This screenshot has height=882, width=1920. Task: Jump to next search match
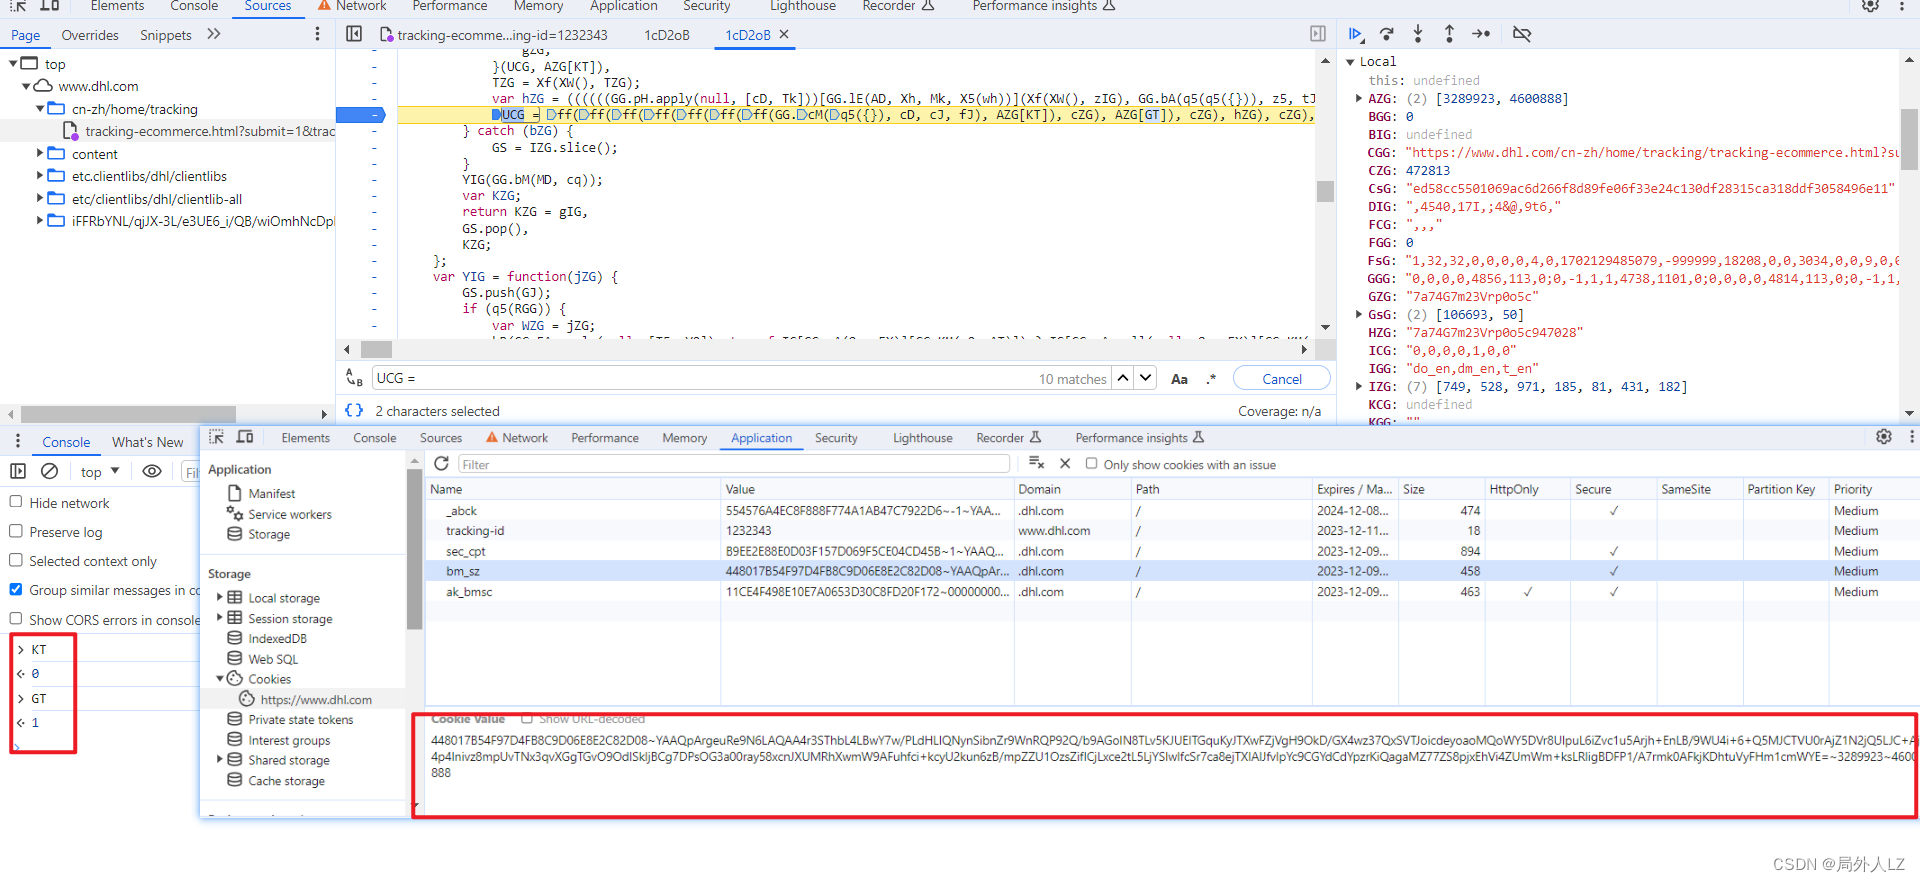click(1146, 378)
